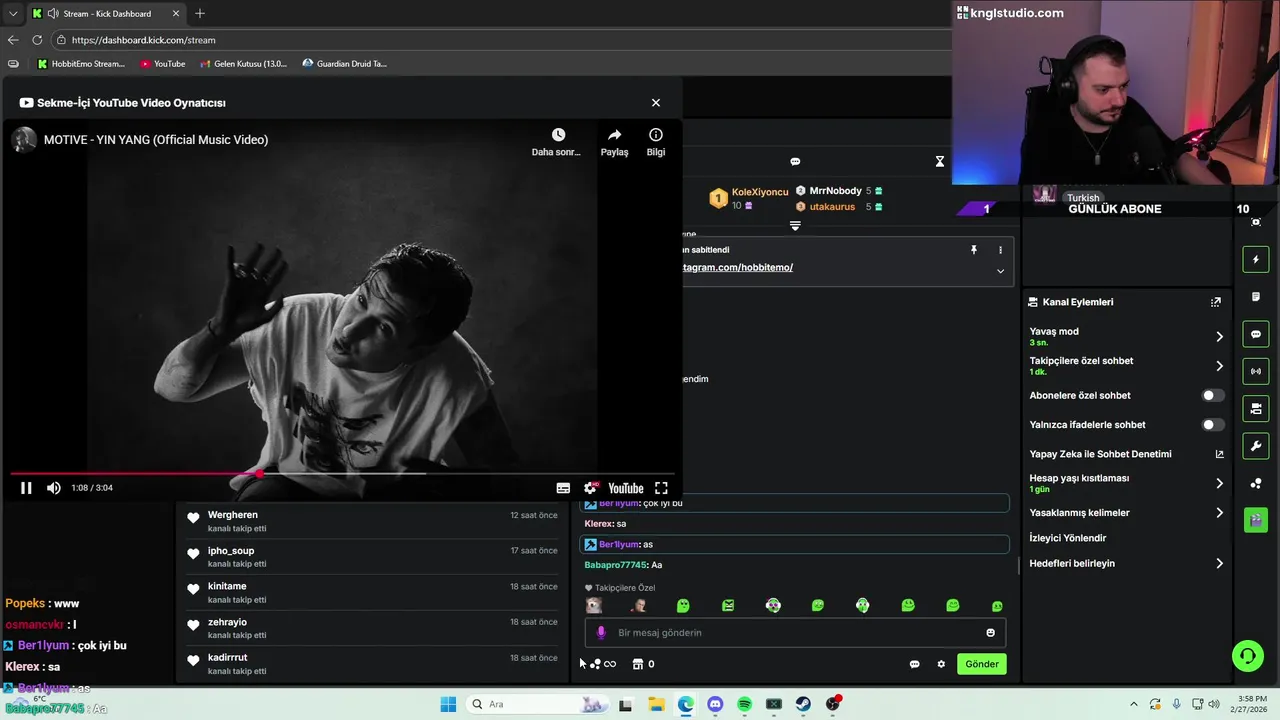Click the wrench sidebar icon

1256,445
